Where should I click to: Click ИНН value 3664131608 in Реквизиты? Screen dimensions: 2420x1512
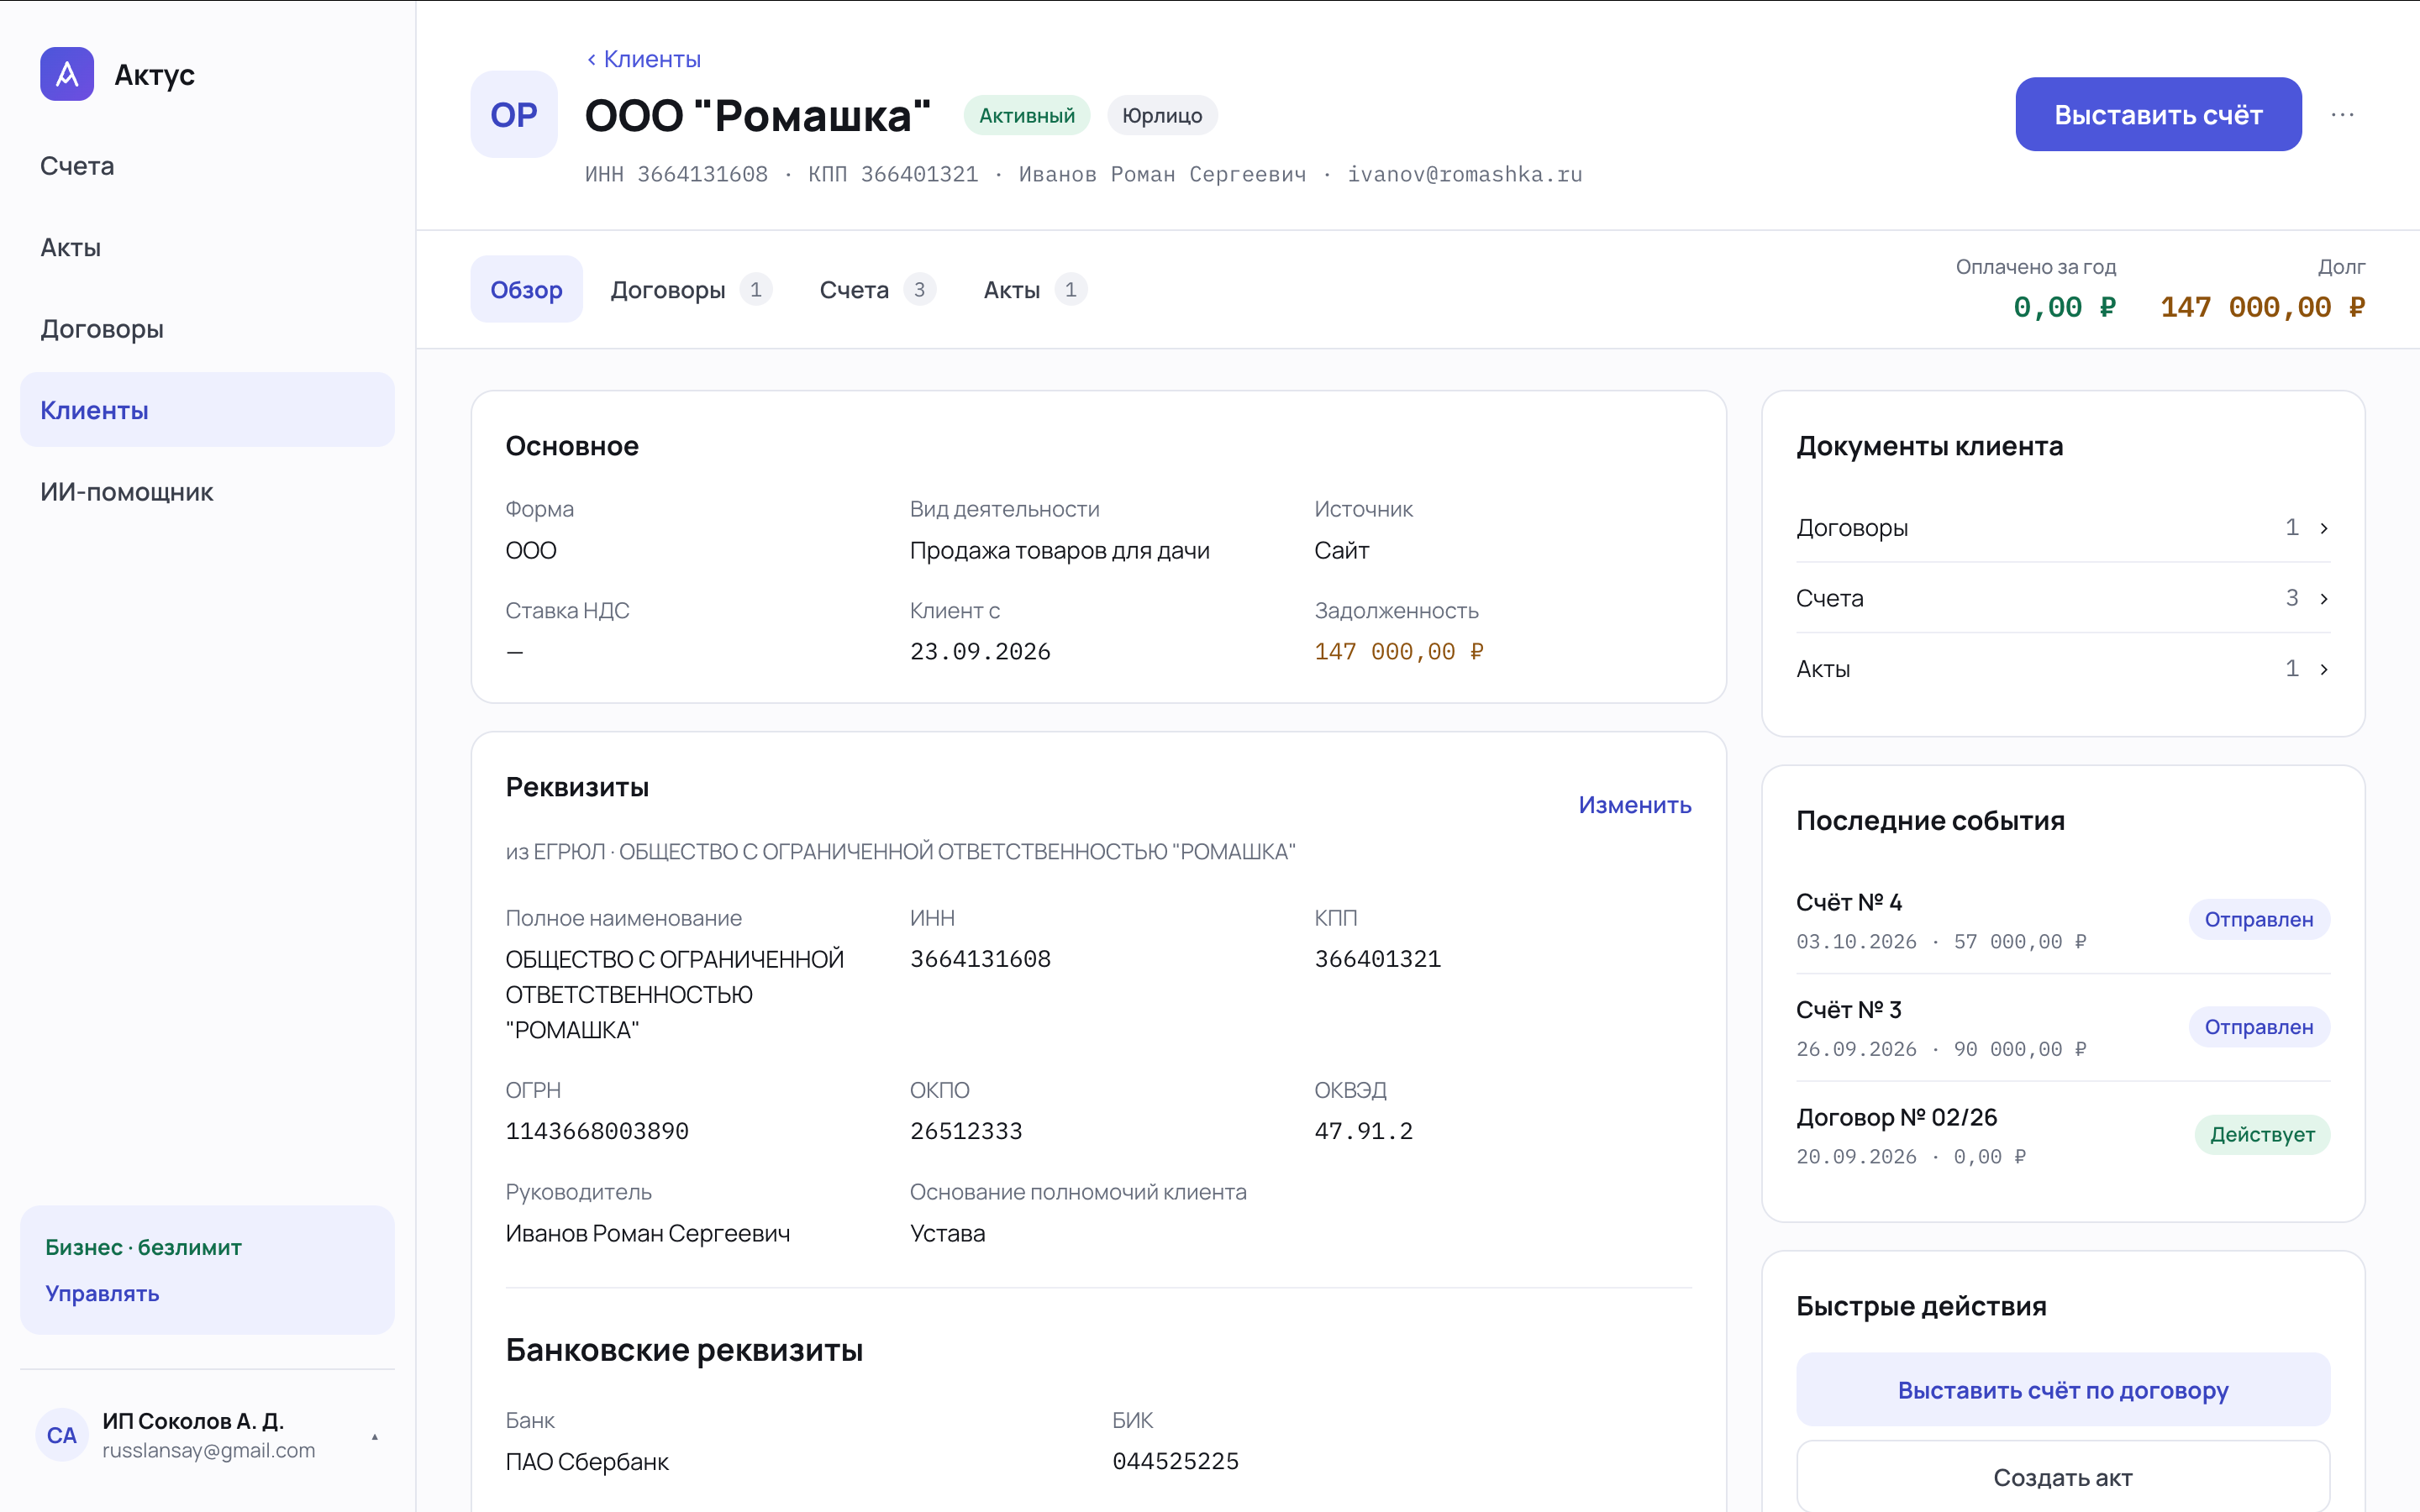click(980, 959)
